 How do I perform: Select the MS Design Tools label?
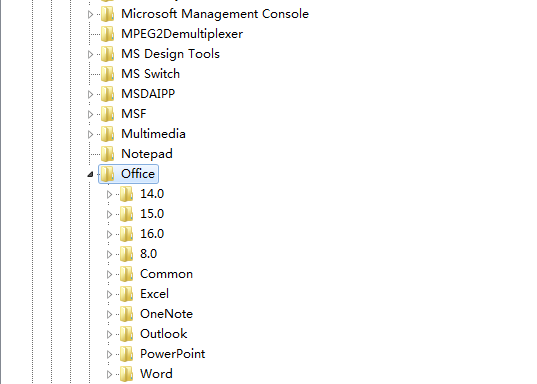[171, 54]
